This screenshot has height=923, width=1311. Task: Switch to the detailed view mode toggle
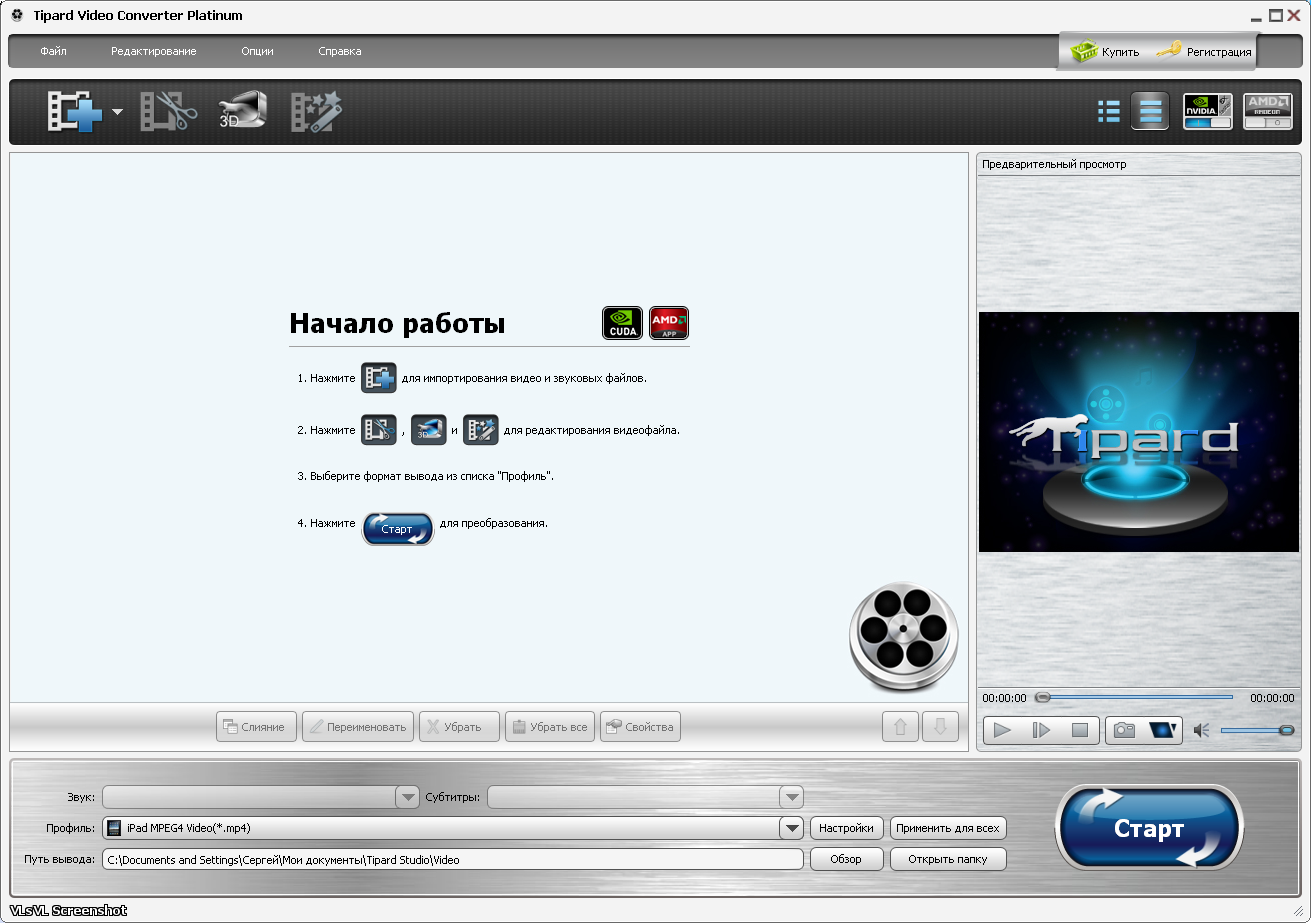coord(1150,111)
